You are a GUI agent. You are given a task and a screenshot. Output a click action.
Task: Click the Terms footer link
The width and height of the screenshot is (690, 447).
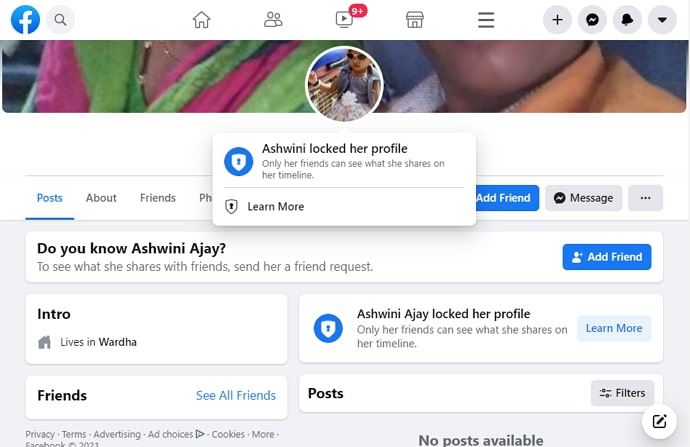[x=74, y=434]
